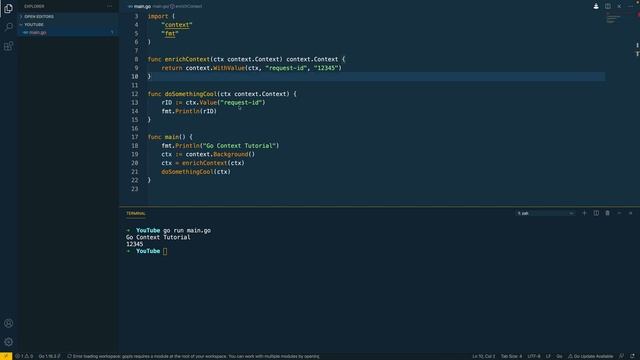Screen dimensions: 640x360
Task: Open the terminal shell selector dropdown
Action: point(545,213)
